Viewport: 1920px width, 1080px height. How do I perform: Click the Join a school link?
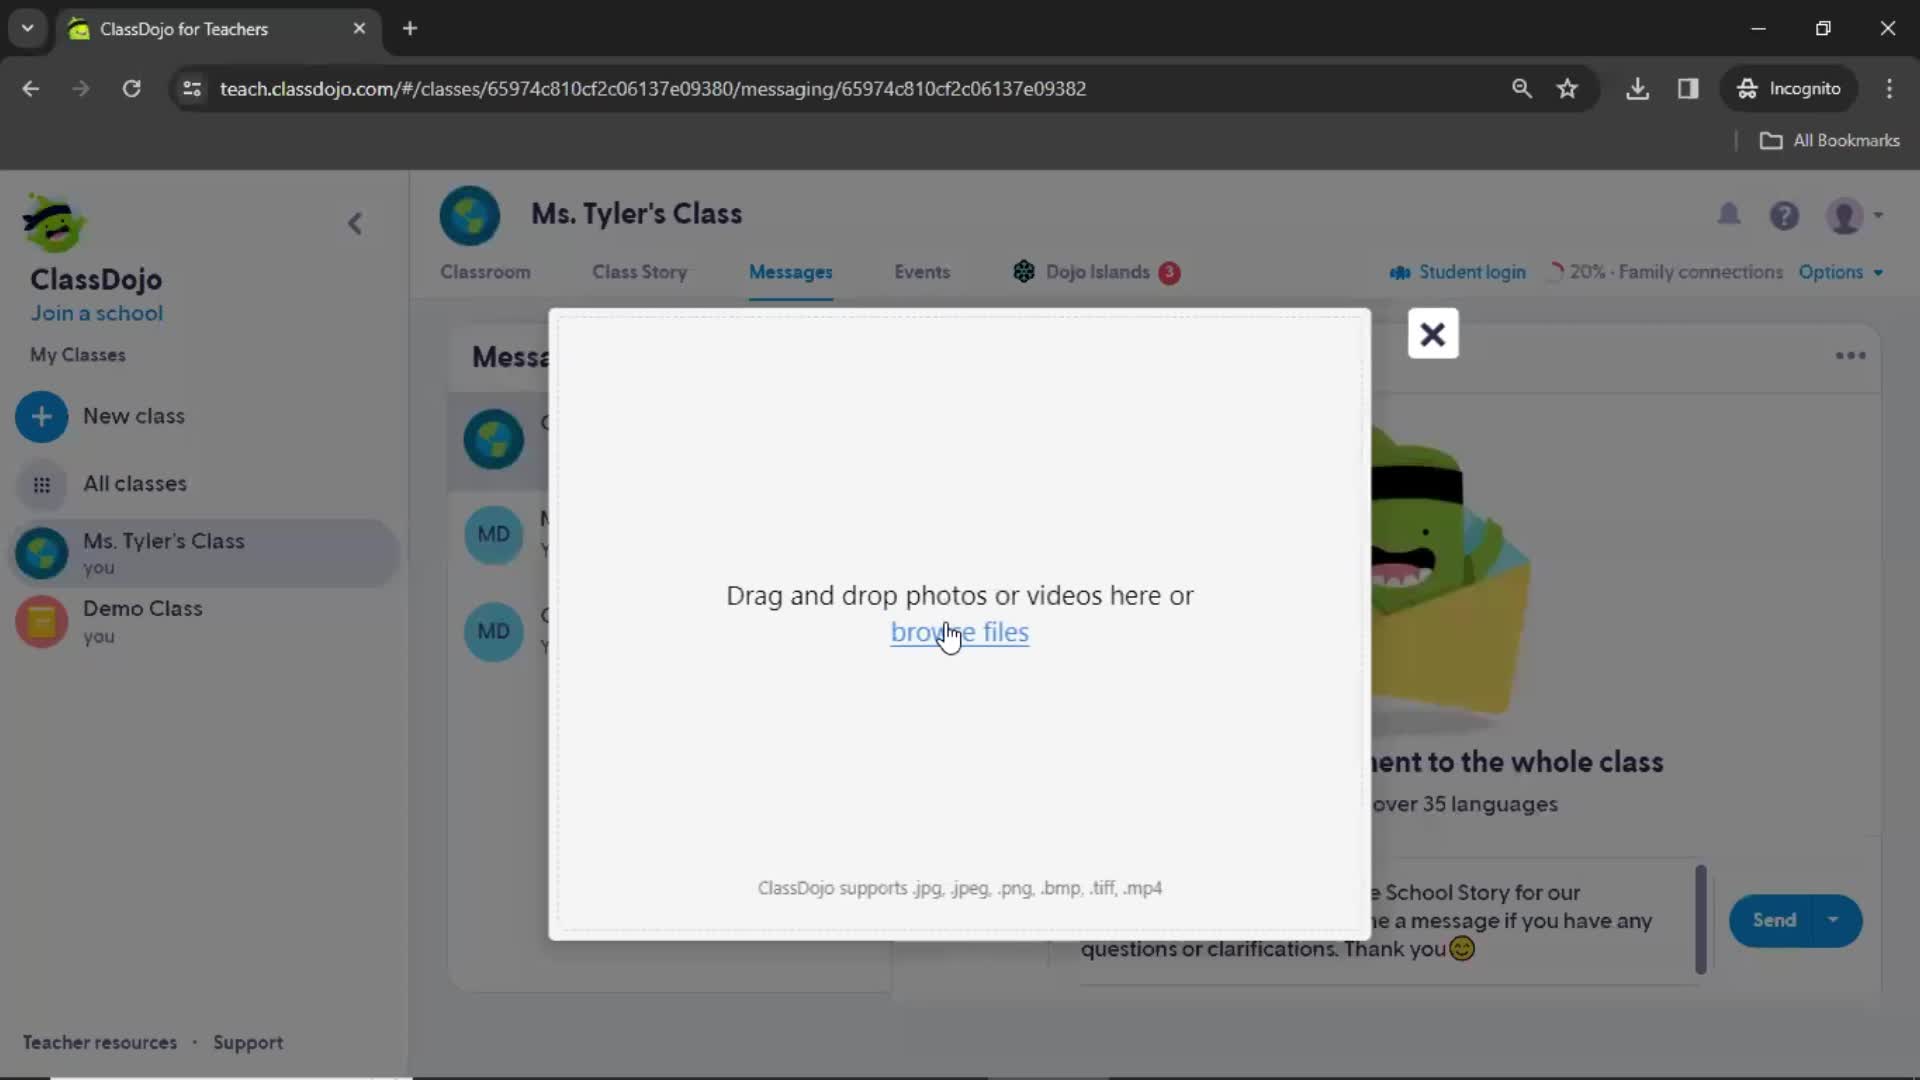click(x=96, y=313)
